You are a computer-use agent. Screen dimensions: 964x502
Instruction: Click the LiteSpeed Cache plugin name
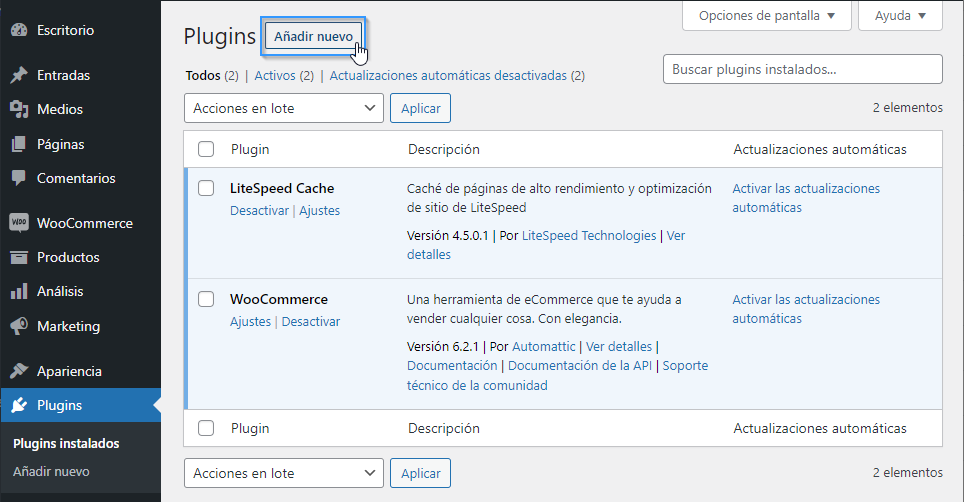pyautogui.click(x=282, y=188)
